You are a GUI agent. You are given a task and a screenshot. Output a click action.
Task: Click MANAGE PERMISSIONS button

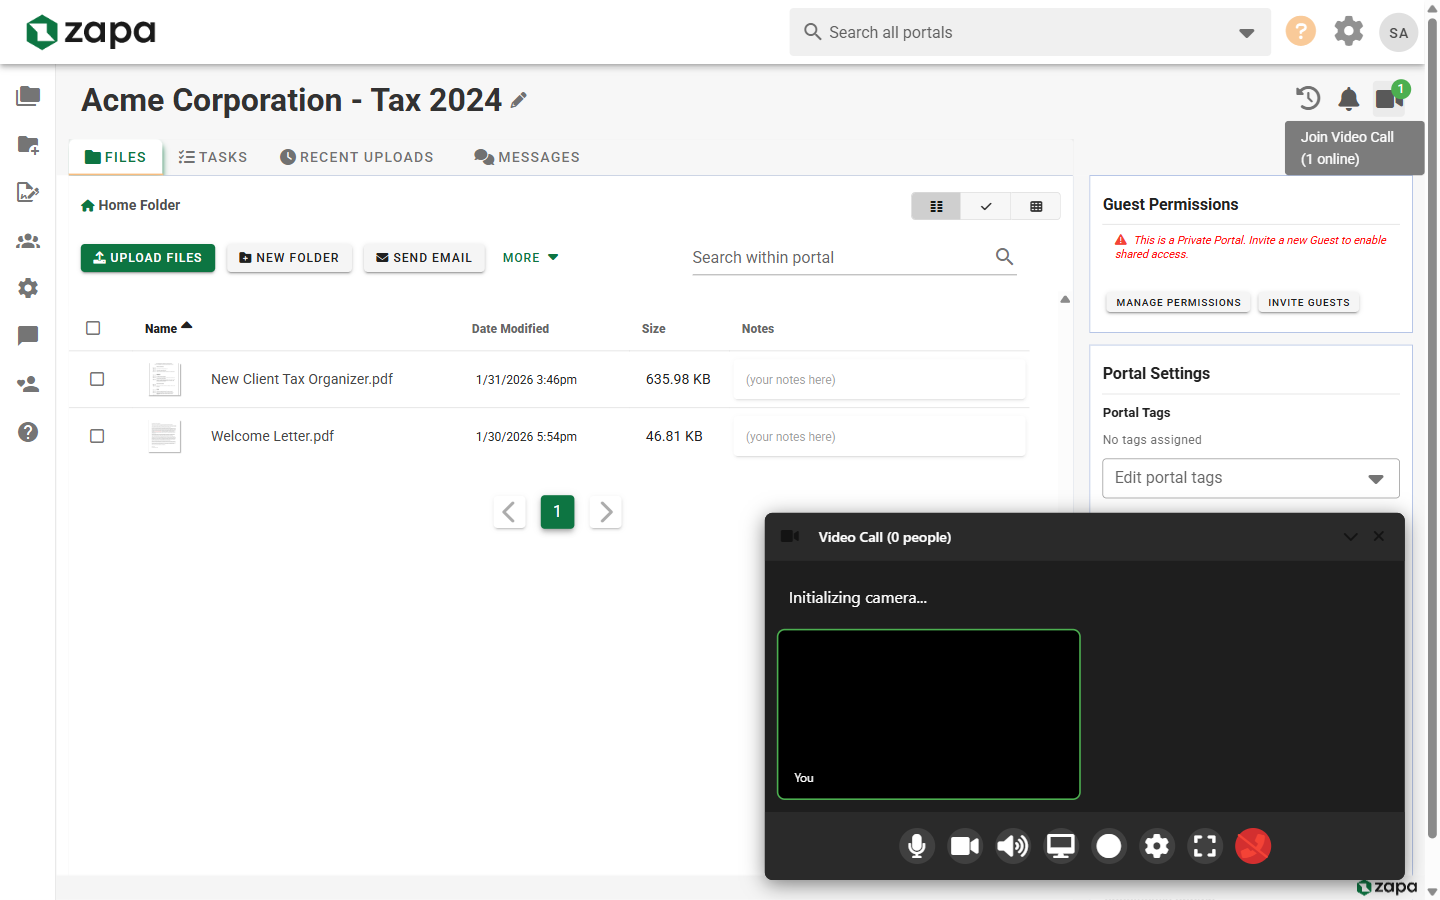(1178, 302)
